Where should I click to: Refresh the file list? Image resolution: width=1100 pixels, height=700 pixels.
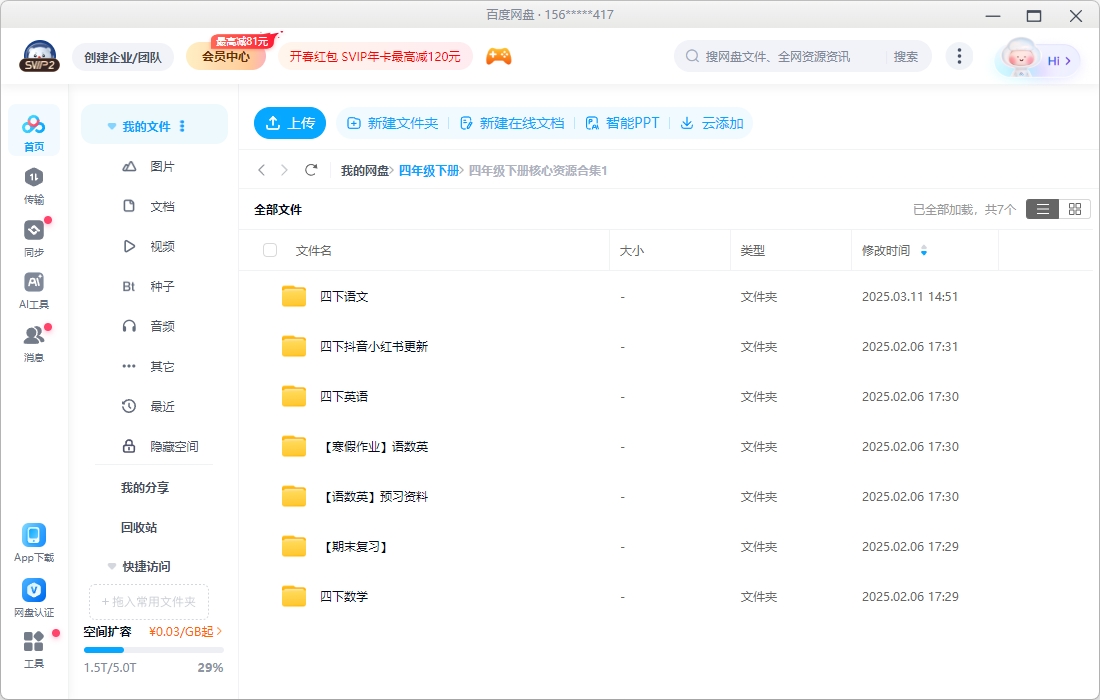point(311,170)
